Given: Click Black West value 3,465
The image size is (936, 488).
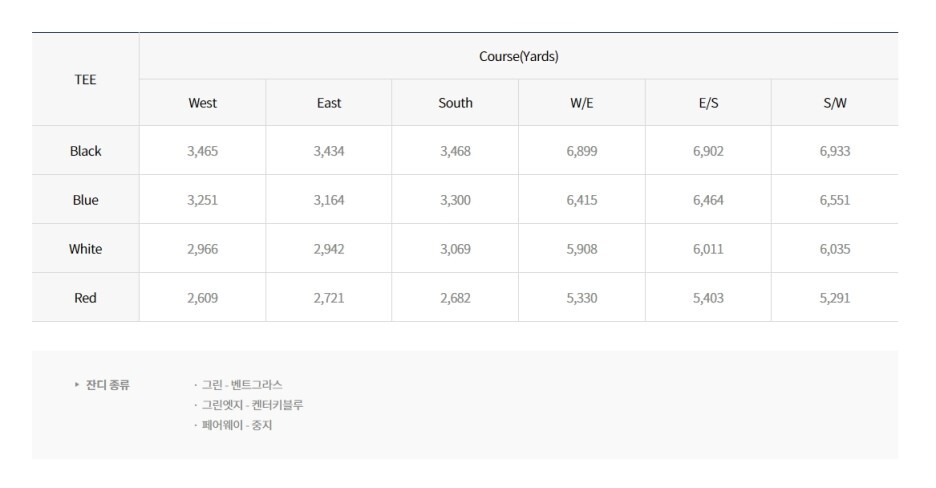Looking at the screenshot, I should (202, 151).
